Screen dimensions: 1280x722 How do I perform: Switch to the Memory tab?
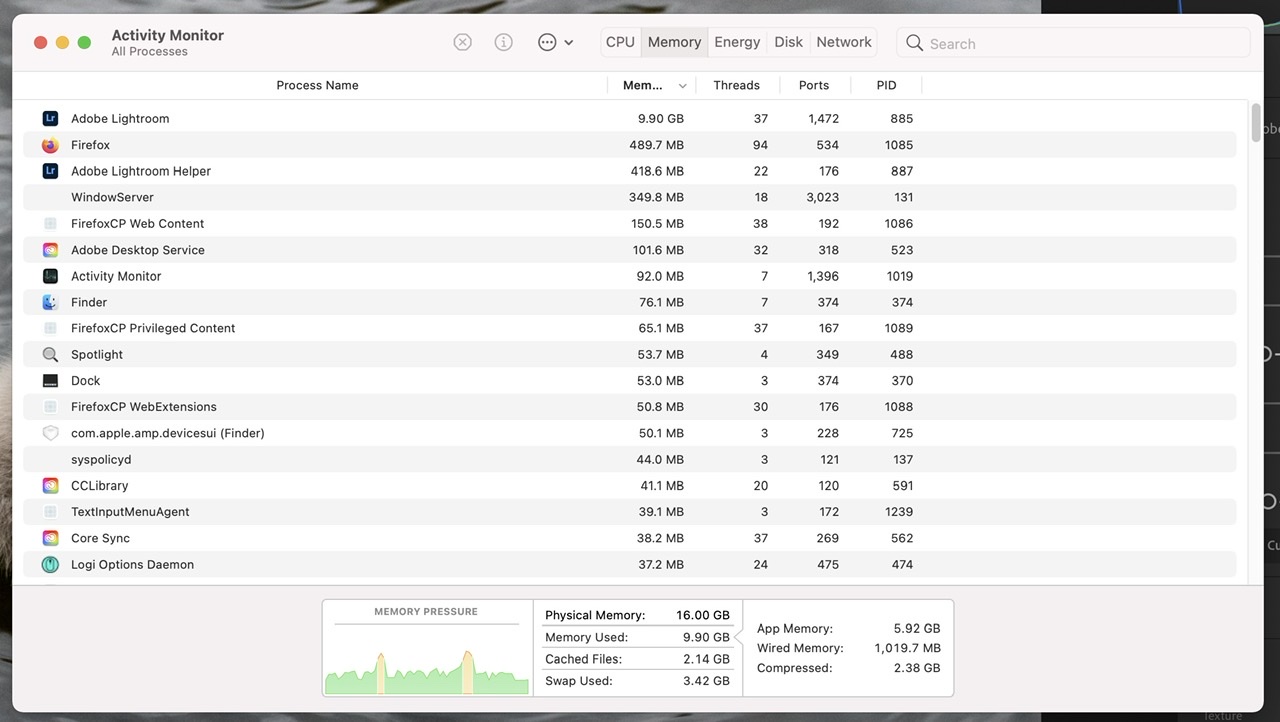(x=674, y=42)
